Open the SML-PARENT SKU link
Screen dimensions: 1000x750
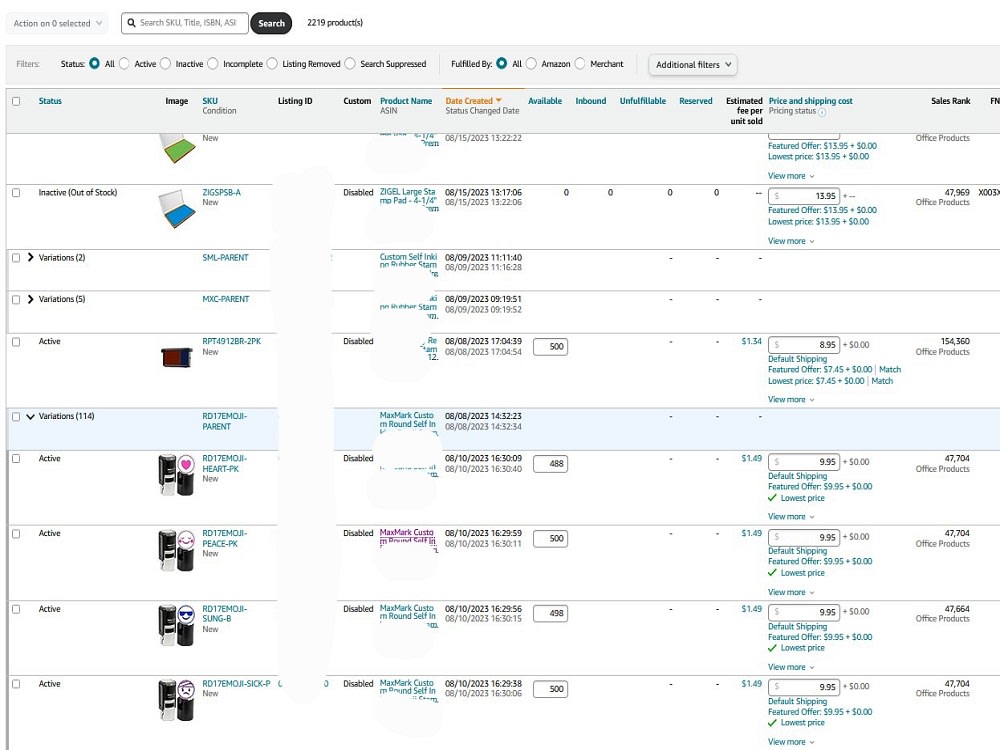tap(225, 258)
